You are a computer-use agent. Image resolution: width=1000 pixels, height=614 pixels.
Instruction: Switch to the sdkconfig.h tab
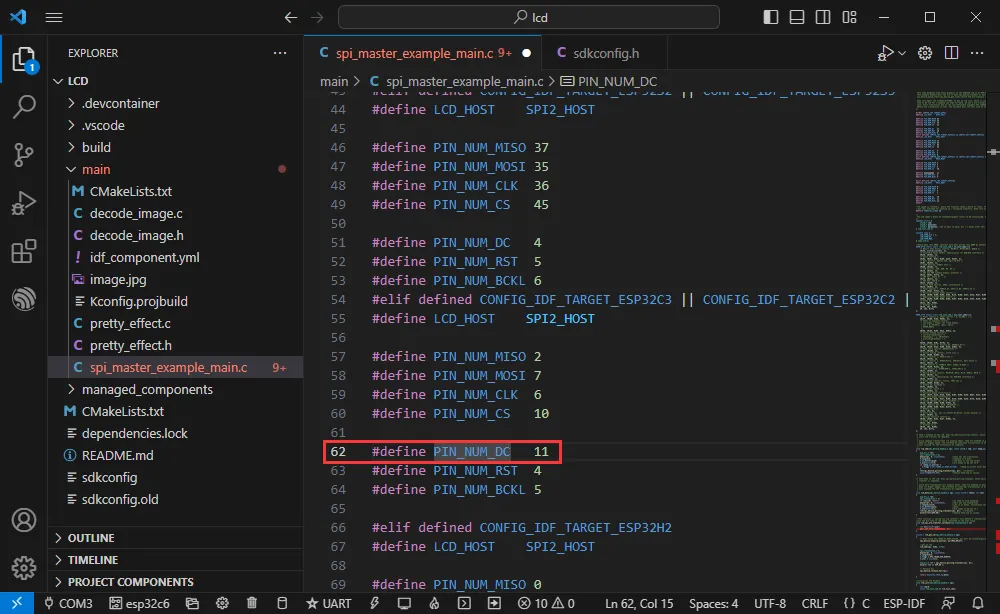598,53
